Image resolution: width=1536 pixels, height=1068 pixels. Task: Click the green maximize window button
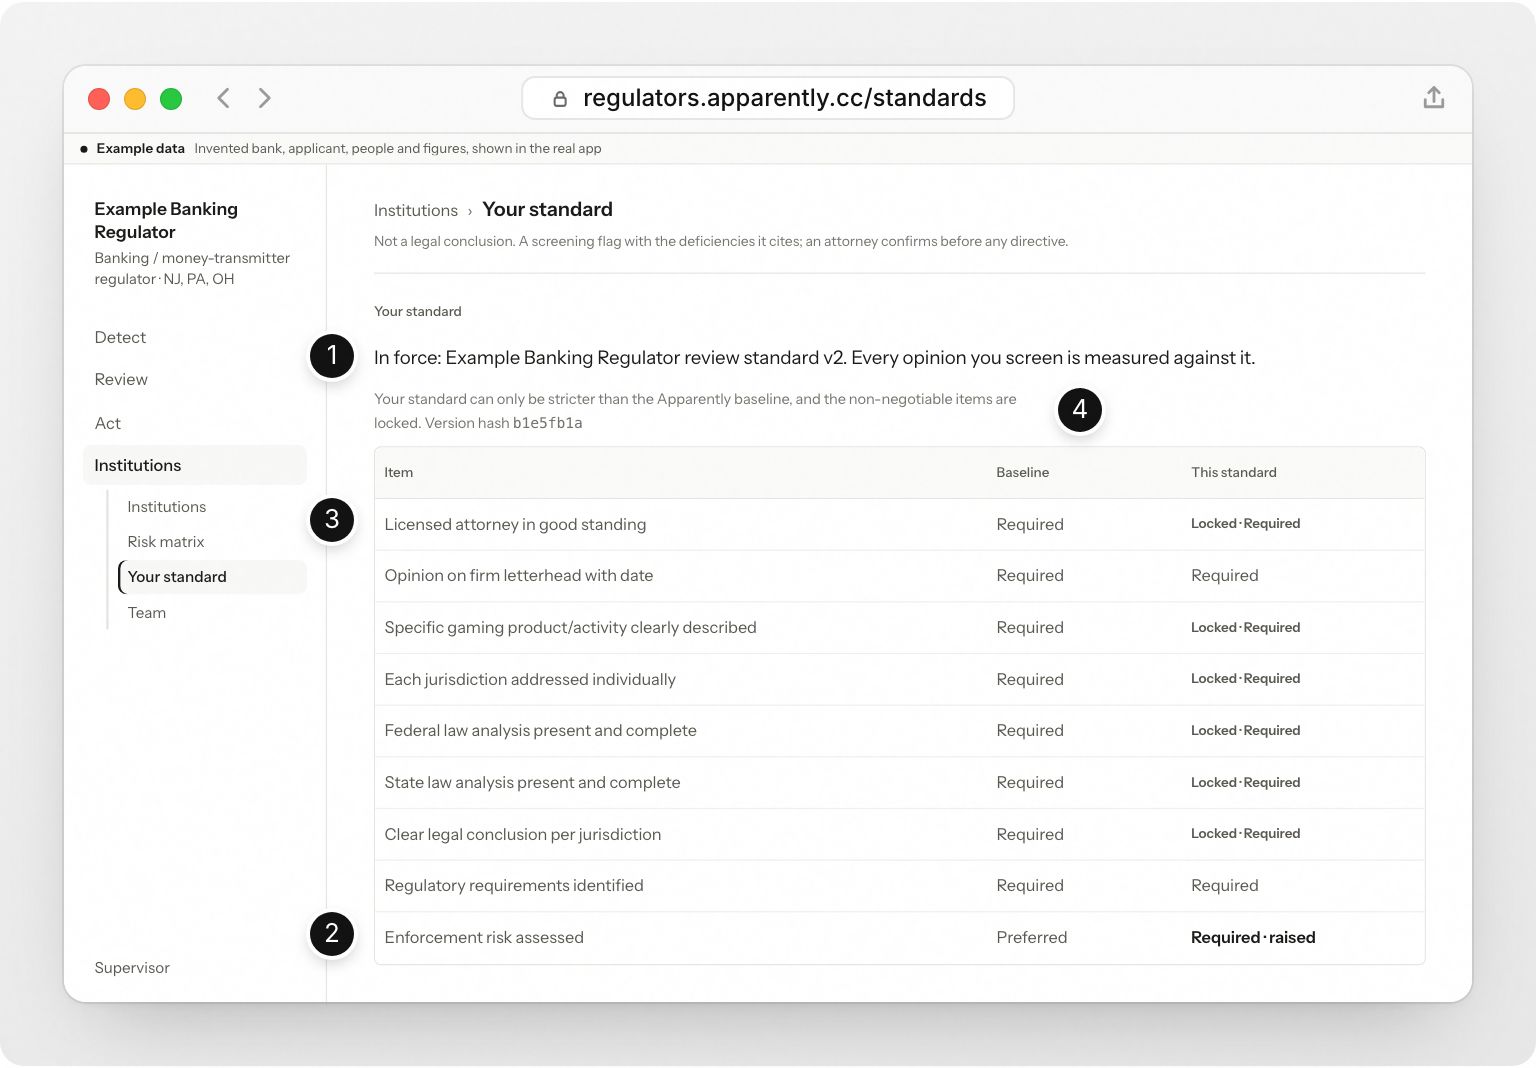click(171, 98)
